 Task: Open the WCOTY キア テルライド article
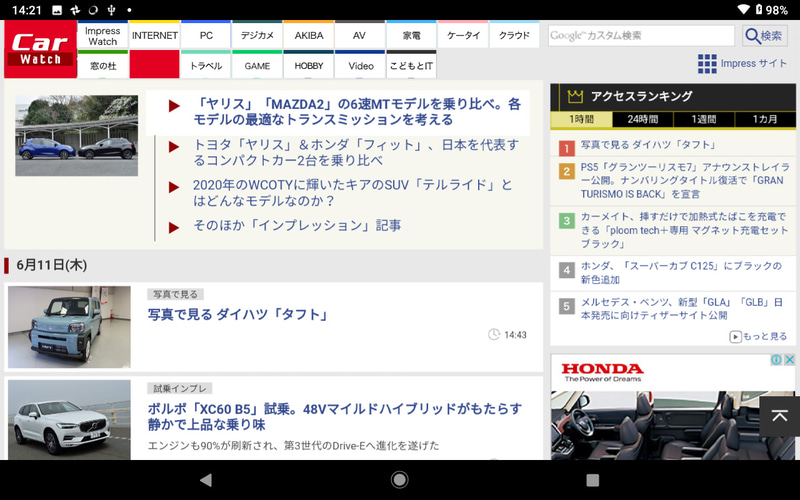353,192
